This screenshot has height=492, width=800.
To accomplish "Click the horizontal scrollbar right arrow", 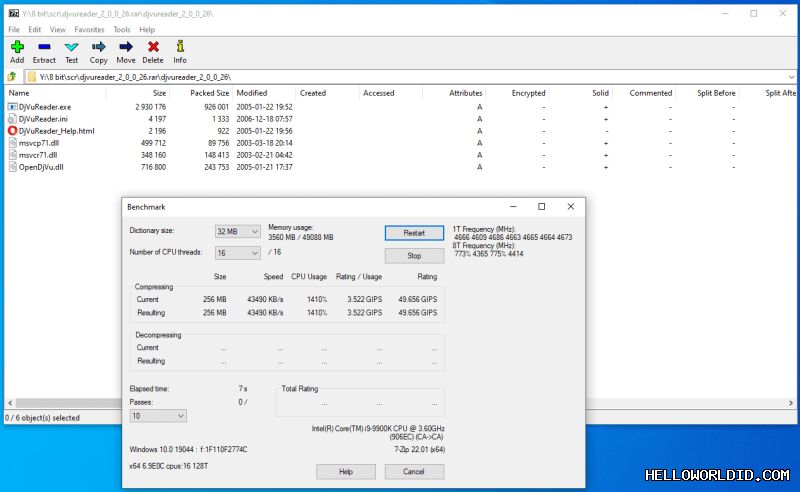I will 791,403.
